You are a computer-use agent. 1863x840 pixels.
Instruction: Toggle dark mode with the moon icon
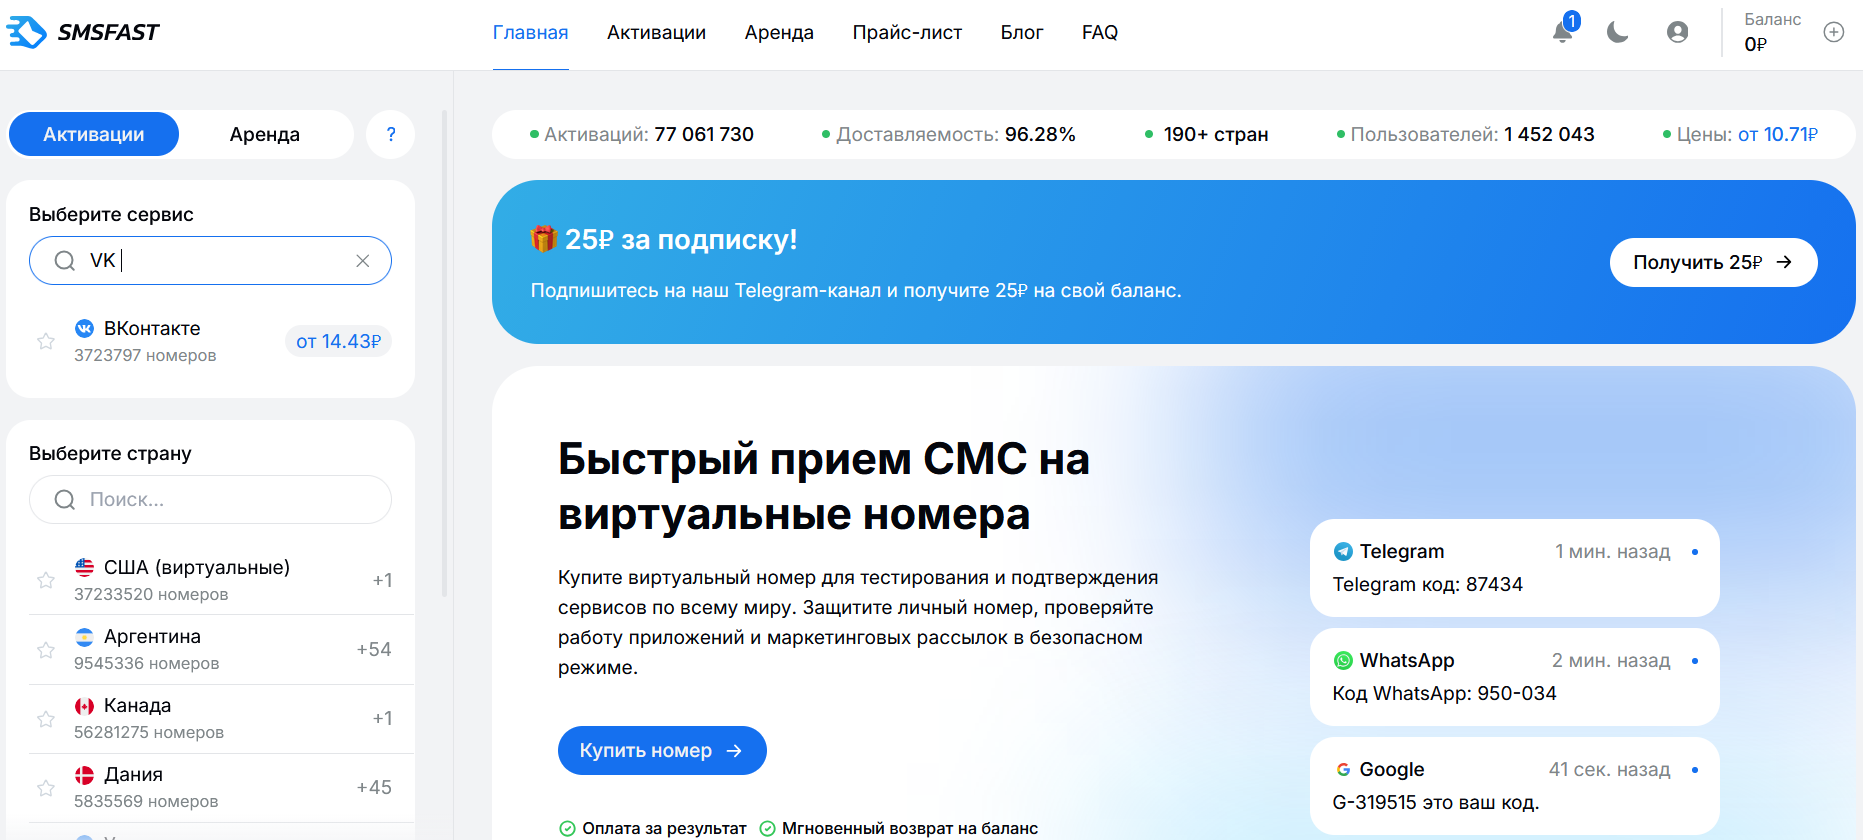[1617, 32]
